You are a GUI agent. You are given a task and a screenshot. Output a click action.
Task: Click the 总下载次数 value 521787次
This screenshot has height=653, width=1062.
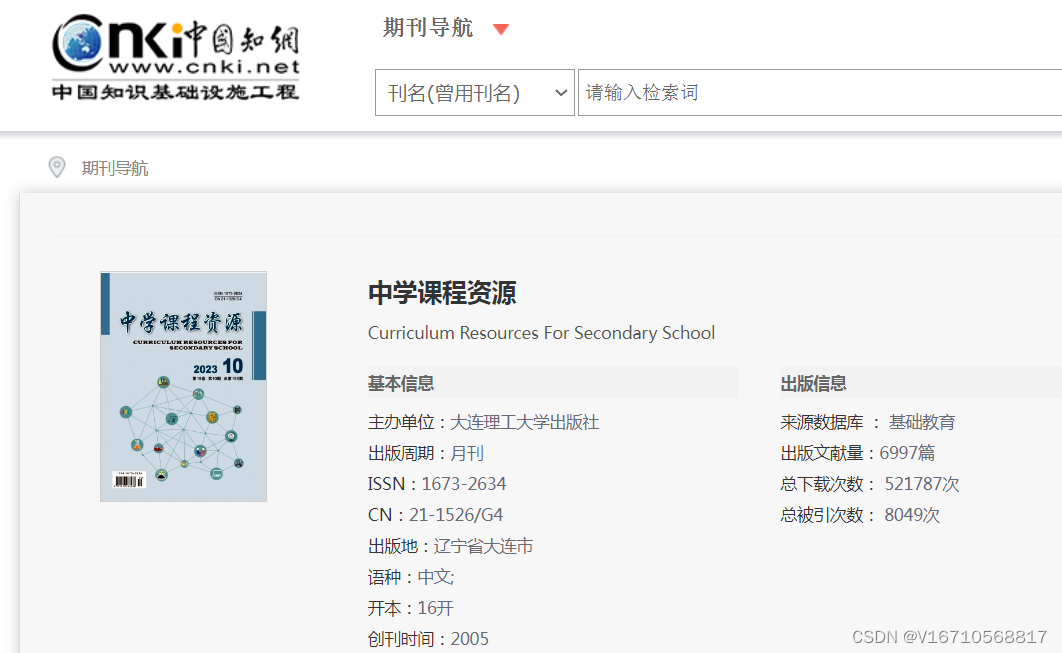pyautogui.click(x=922, y=484)
